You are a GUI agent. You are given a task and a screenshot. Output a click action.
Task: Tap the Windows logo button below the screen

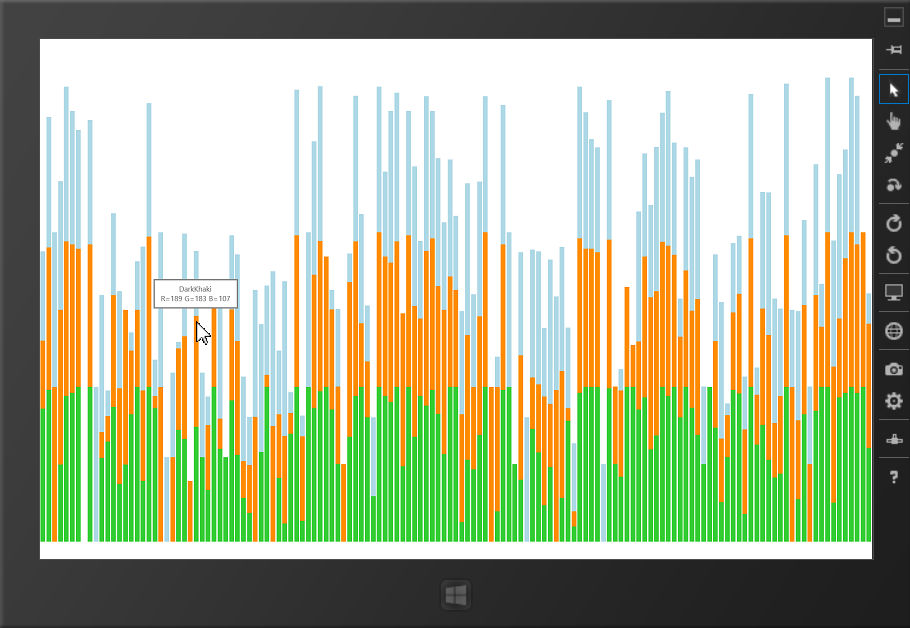(456, 595)
